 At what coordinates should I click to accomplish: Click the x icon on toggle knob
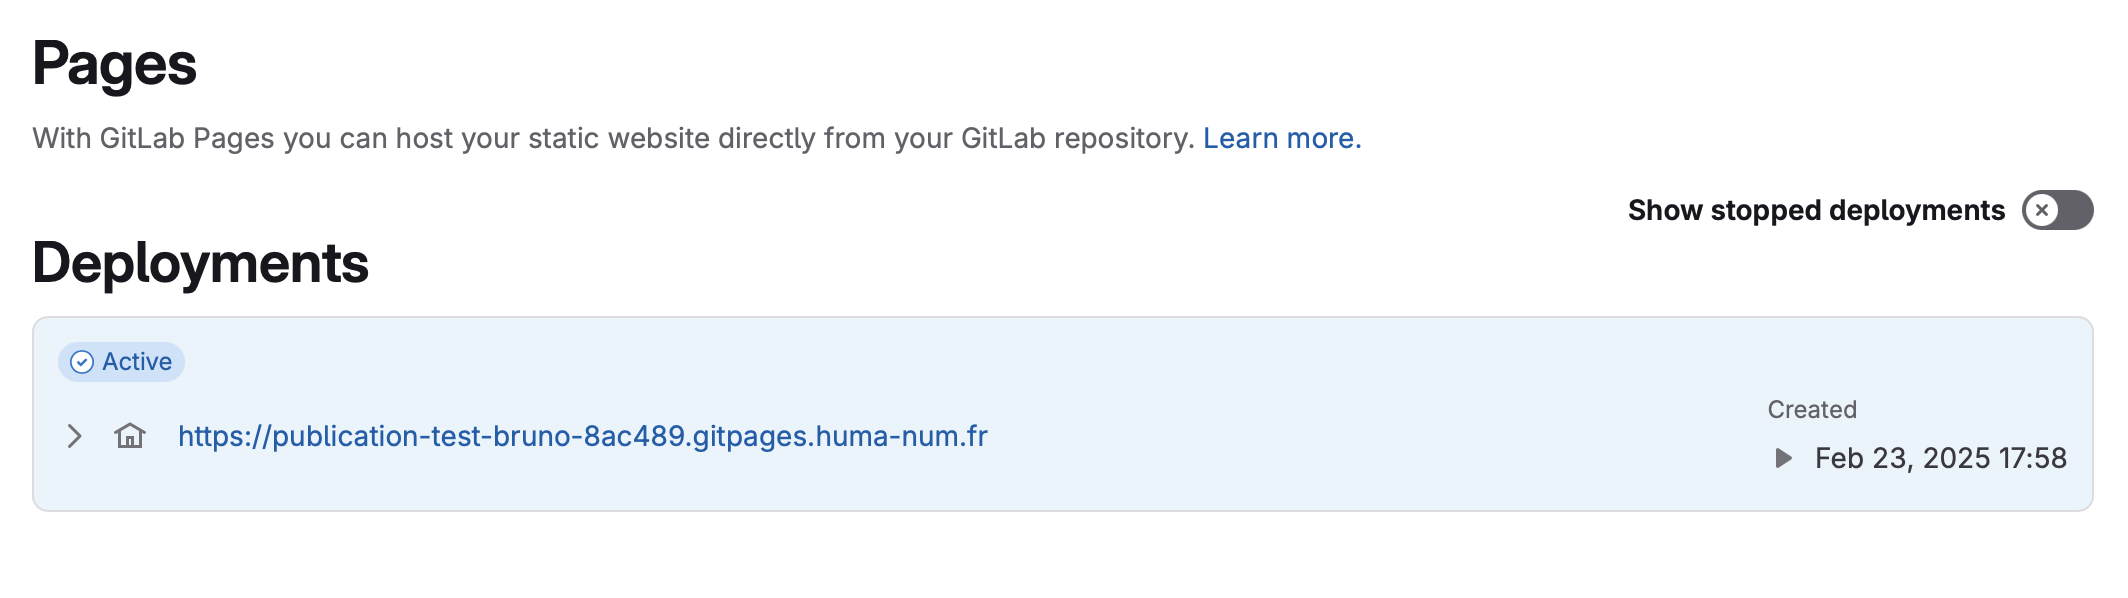2042,210
